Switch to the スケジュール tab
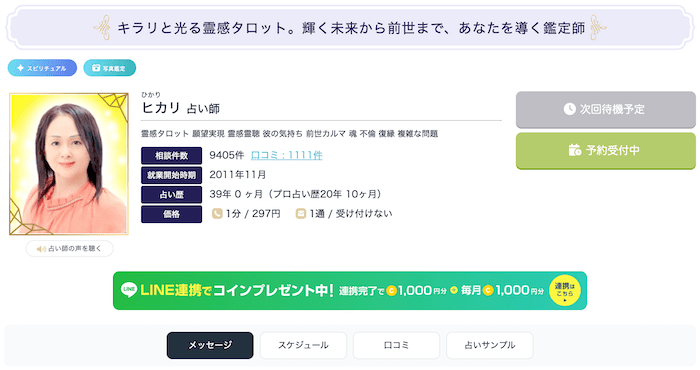This screenshot has width=700, height=370. tap(303, 345)
